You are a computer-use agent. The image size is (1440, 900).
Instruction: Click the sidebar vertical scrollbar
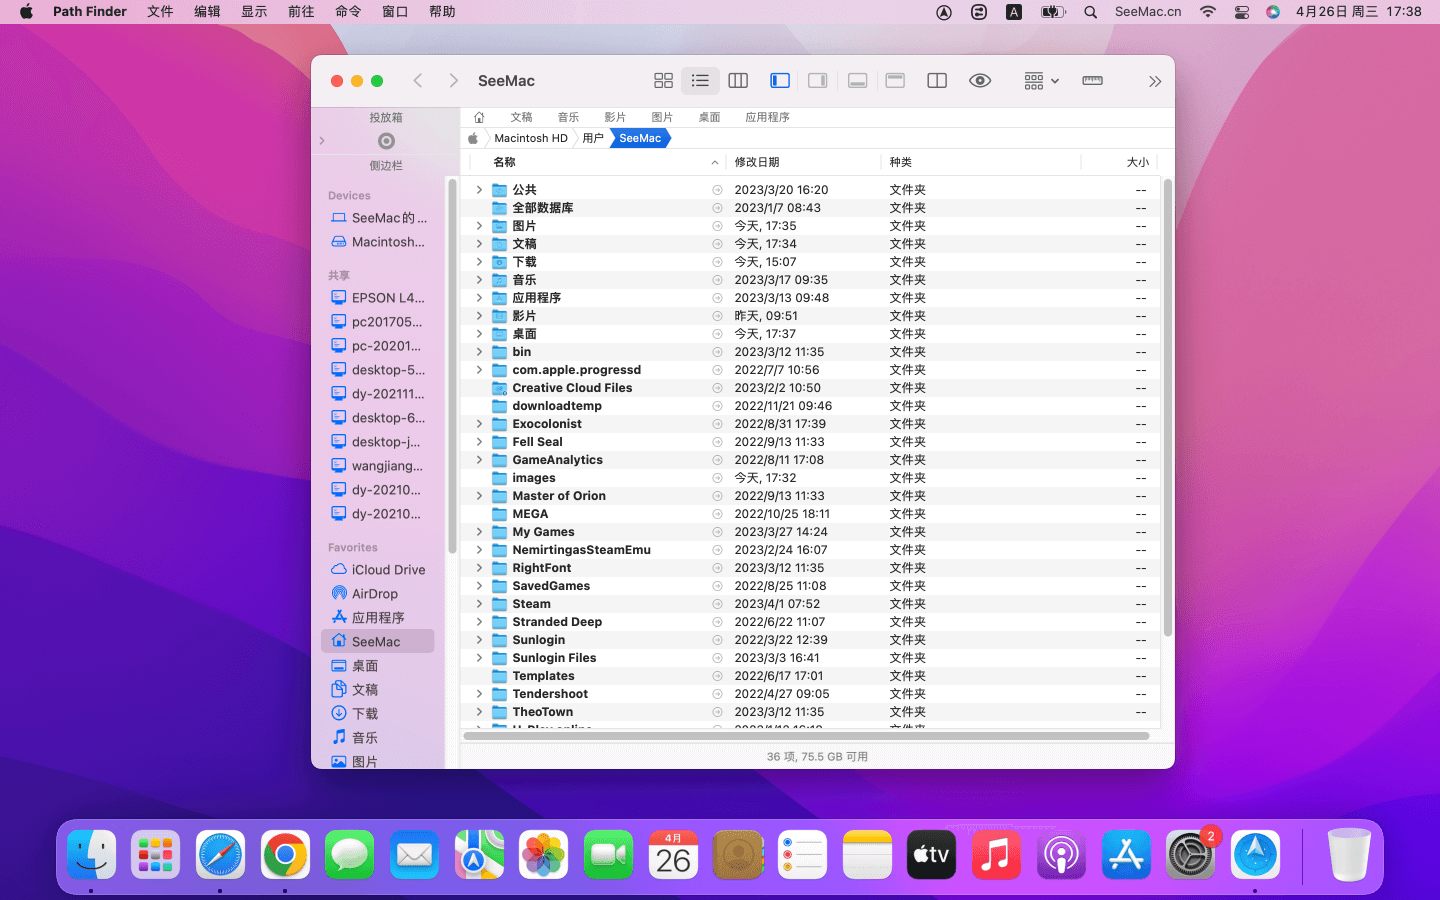pyautogui.click(x=452, y=366)
